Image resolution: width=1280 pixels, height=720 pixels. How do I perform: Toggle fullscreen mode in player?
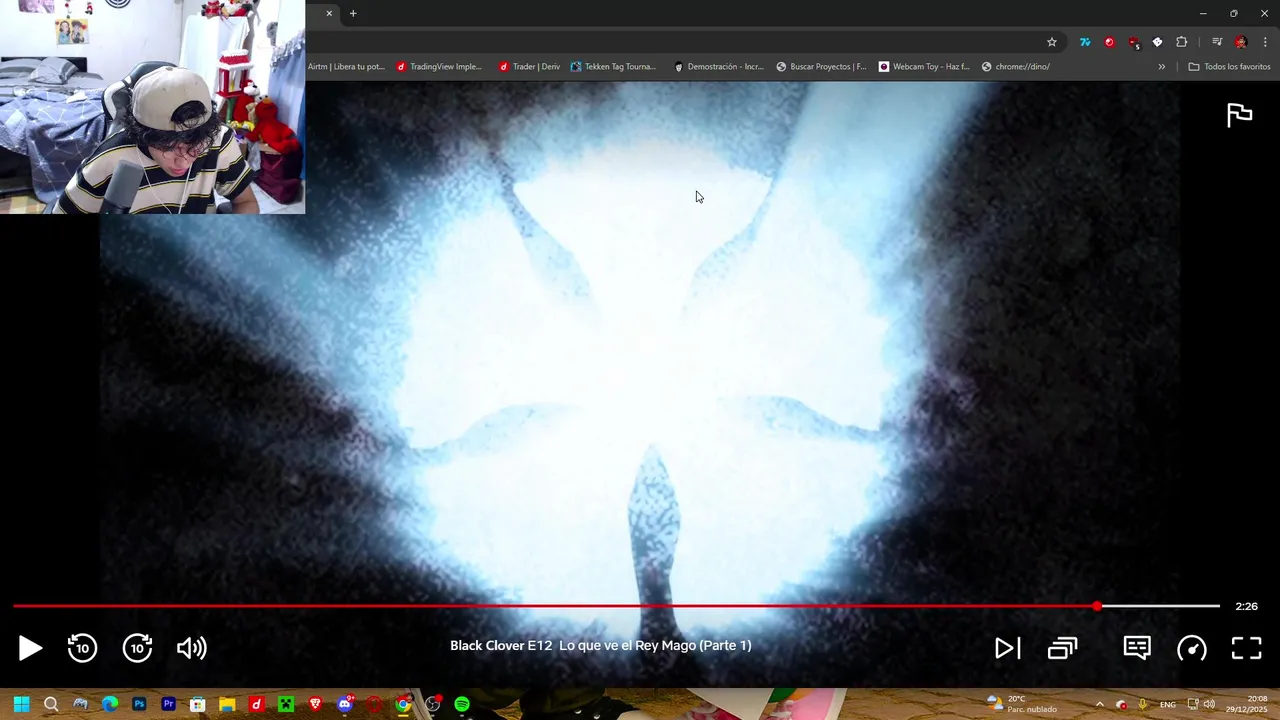click(1246, 648)
